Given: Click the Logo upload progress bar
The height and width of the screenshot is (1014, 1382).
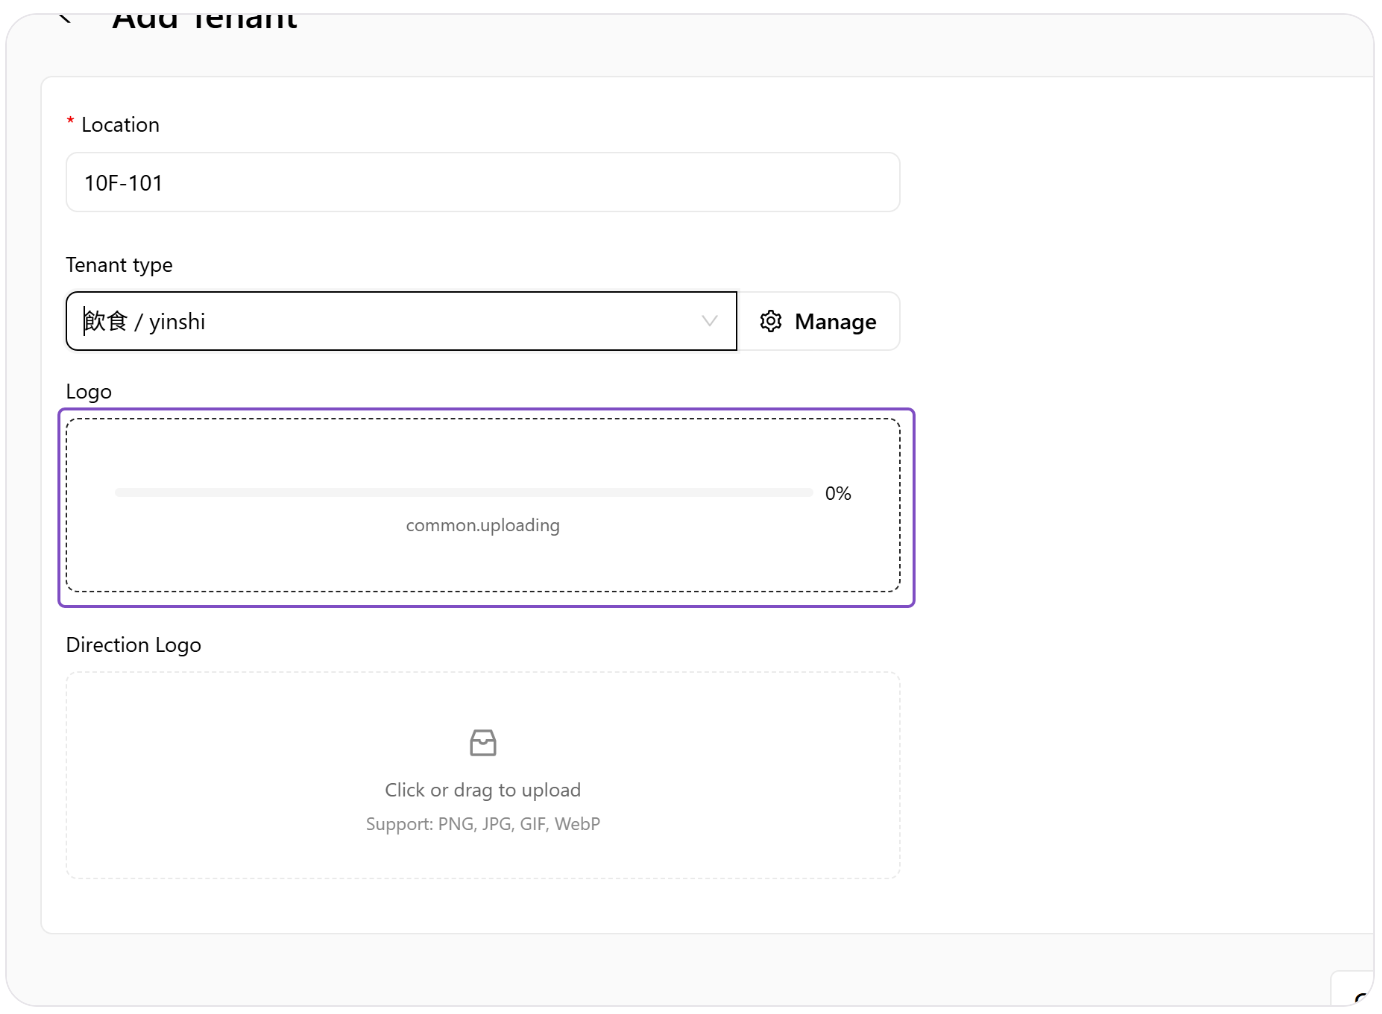Looking at the screenshot, I should tap(464, 493).
